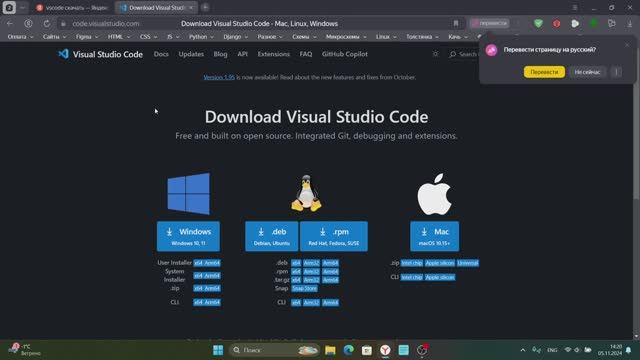This screenshot has width=640, height=360.
Task: Download Windows CLI Arm64
Action: [x=212, y=302]
